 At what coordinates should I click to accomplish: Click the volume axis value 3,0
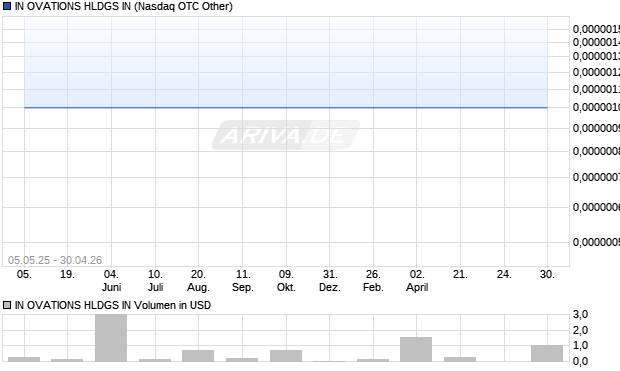pos(580,314)
